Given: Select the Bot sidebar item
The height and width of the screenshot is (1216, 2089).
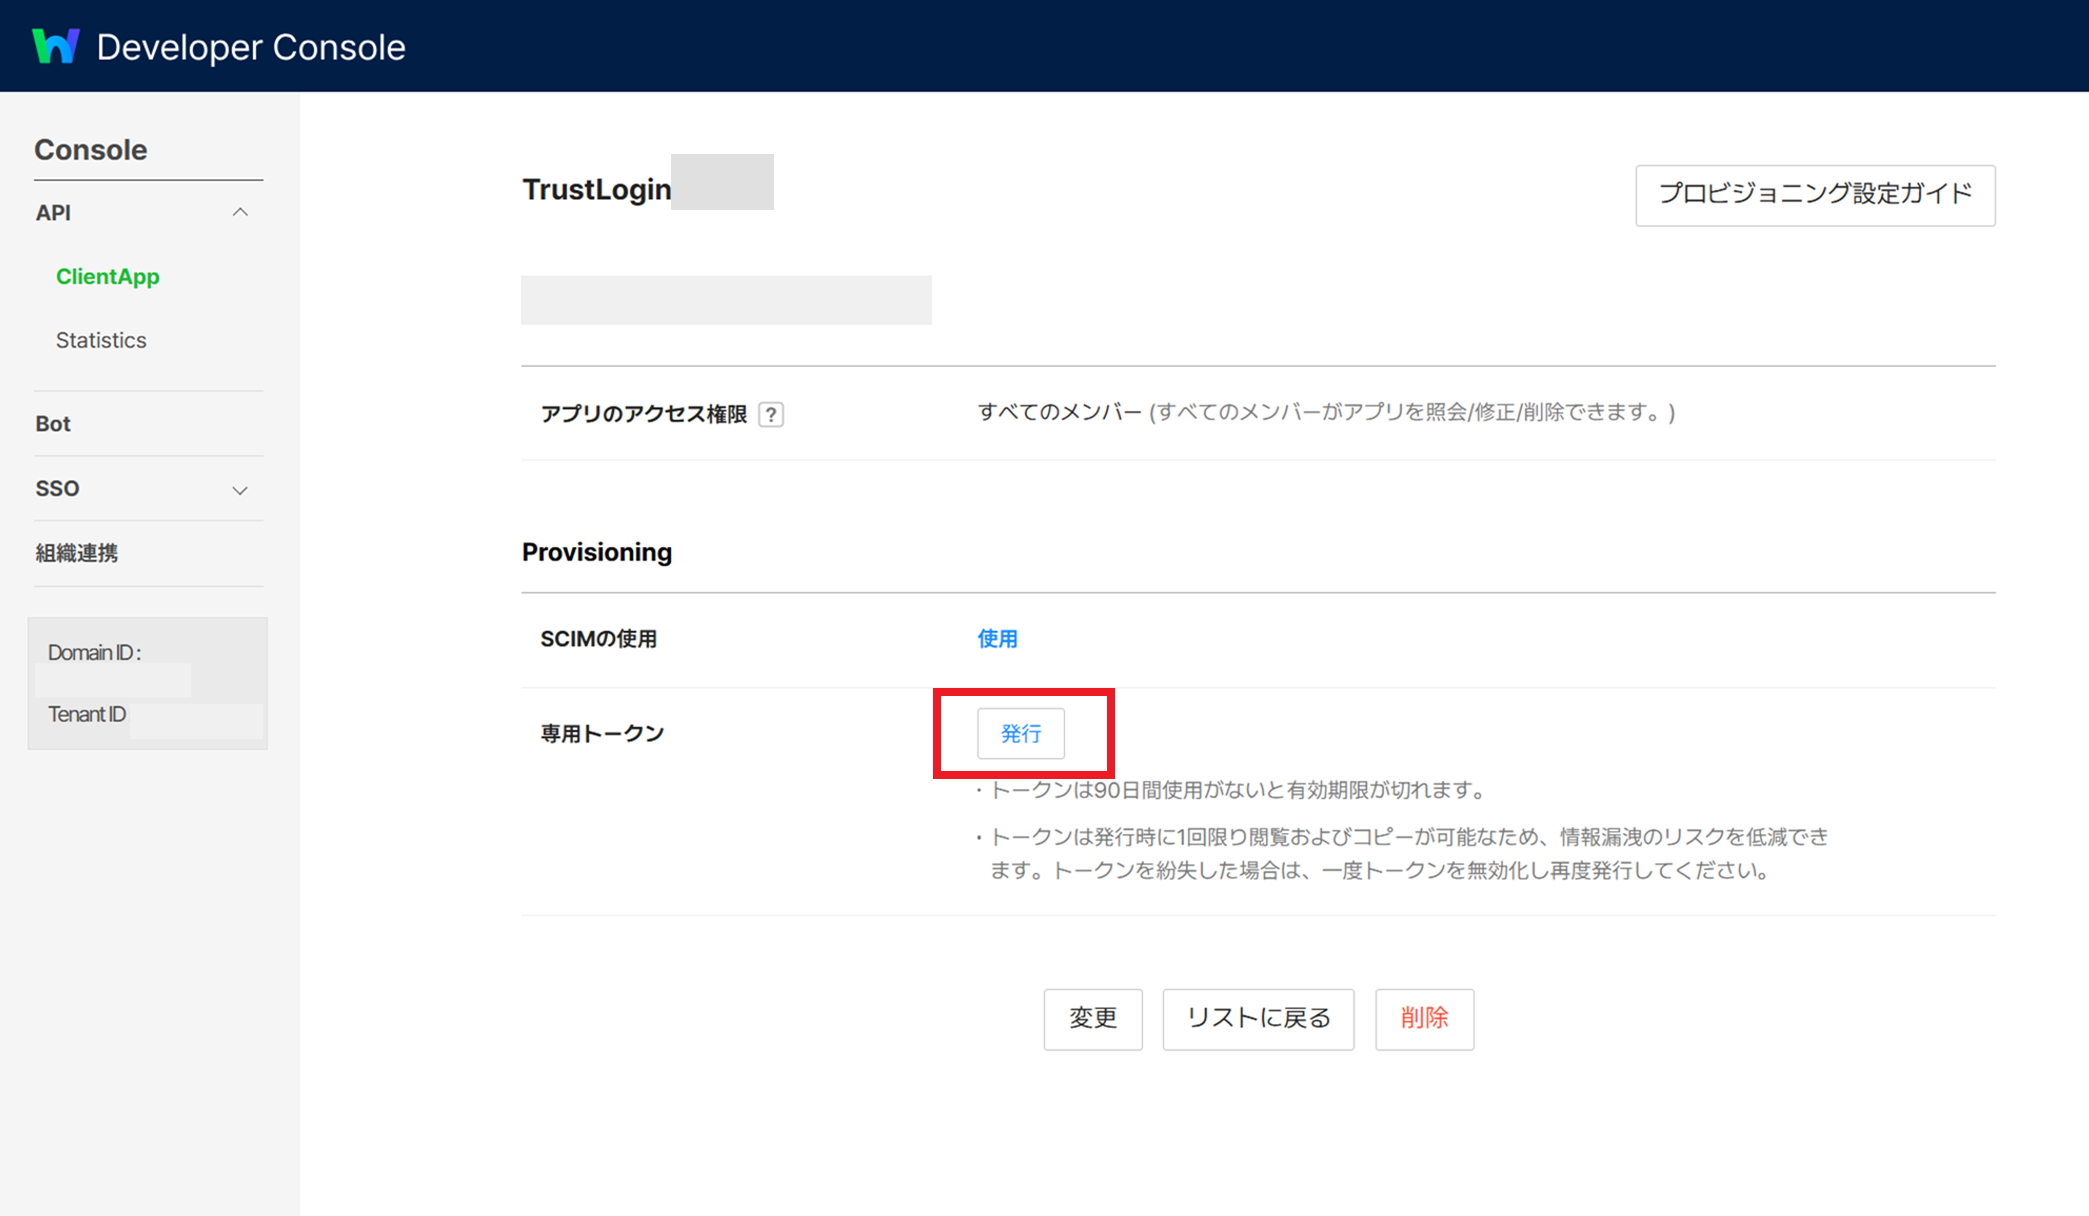Looking at the screenshot, I should coord(53,424).
